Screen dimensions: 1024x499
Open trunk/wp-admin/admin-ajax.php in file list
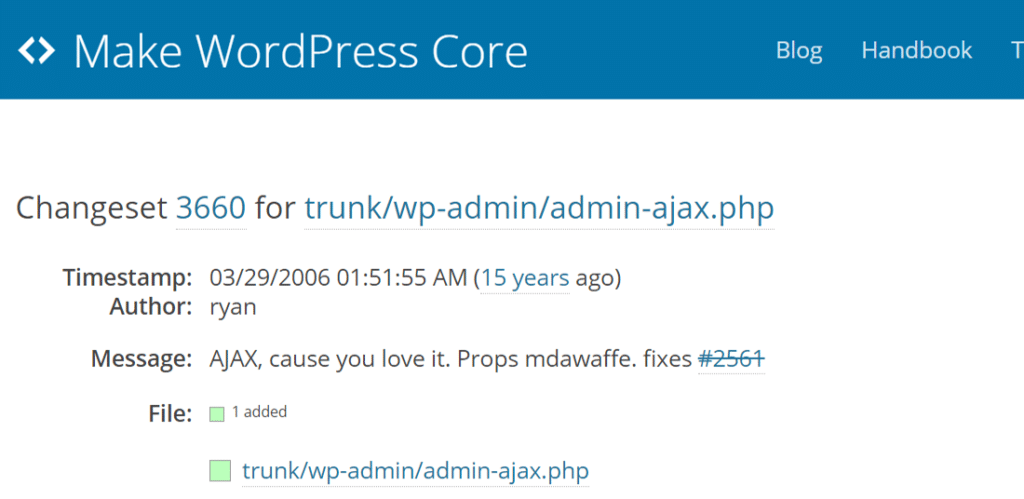click(x=415, y=470)
